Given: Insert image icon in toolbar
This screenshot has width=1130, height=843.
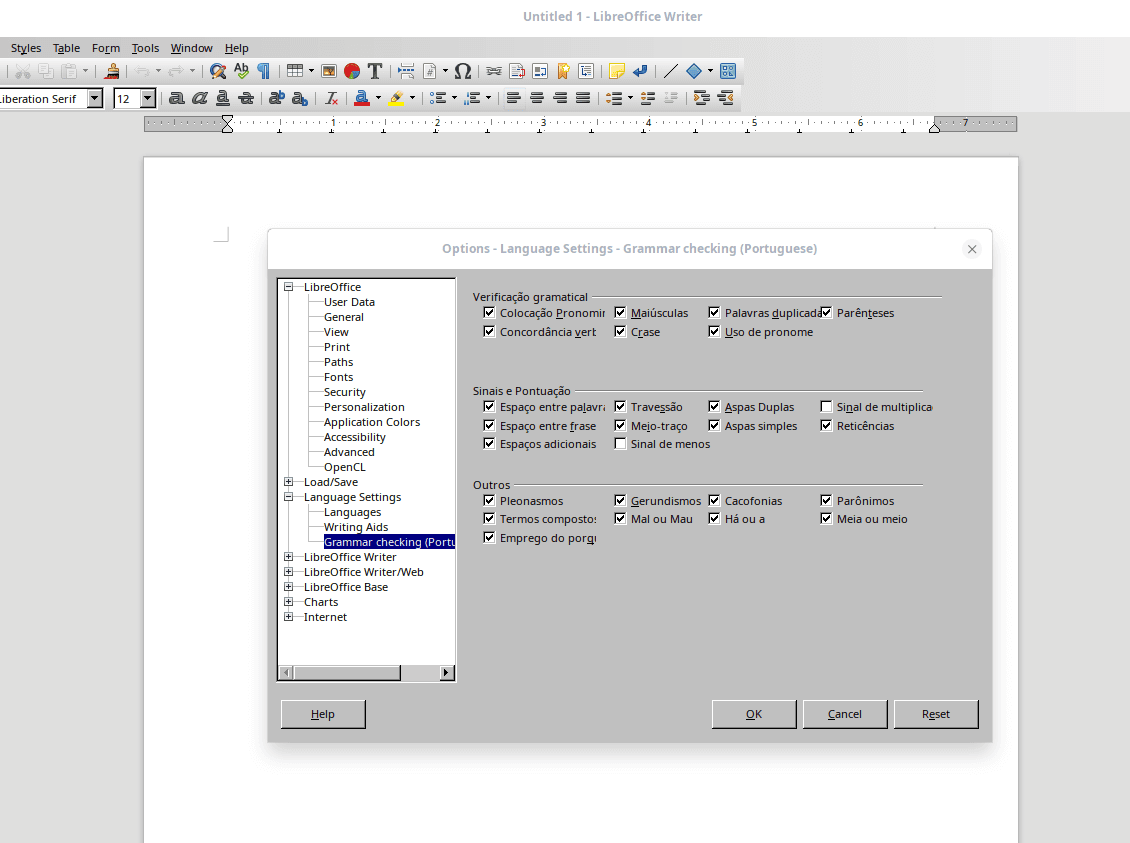Looking at the screenshot, I should point(329,71).
